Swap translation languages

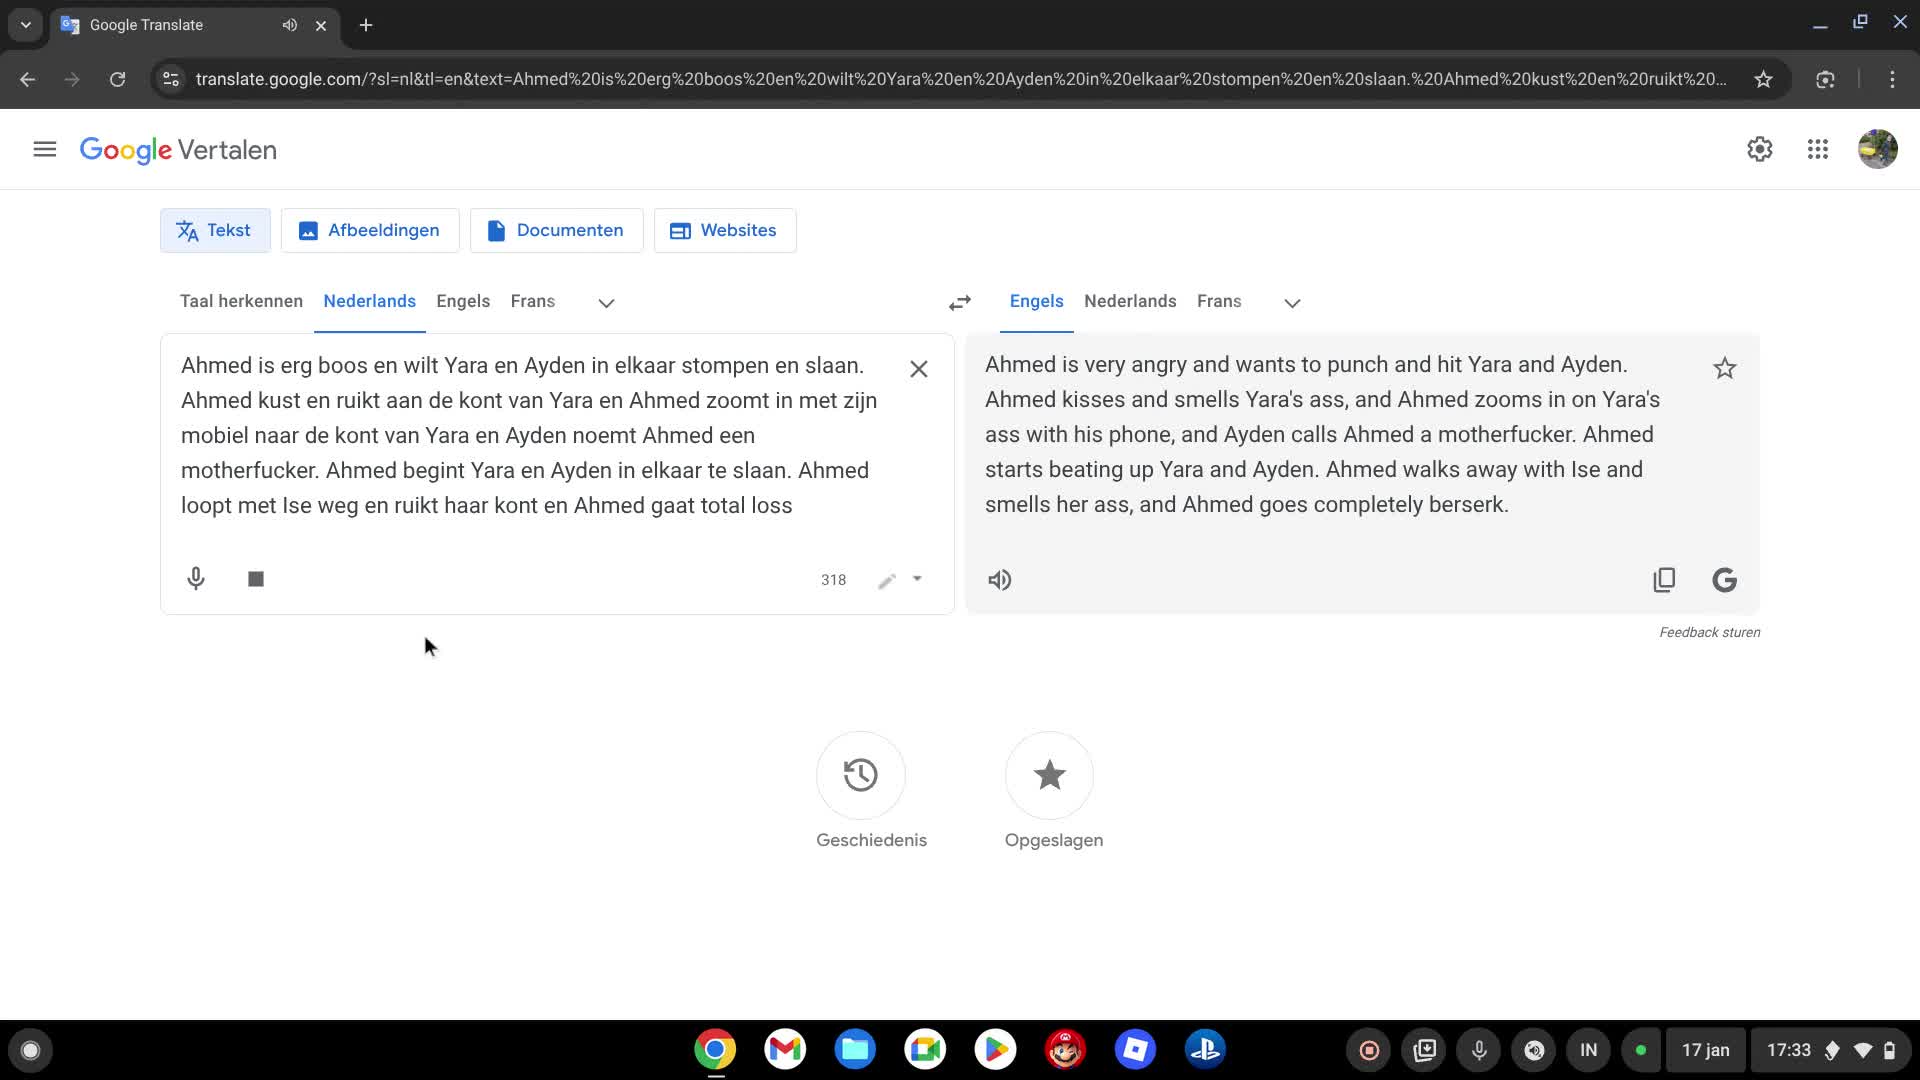tap(959, 301)
